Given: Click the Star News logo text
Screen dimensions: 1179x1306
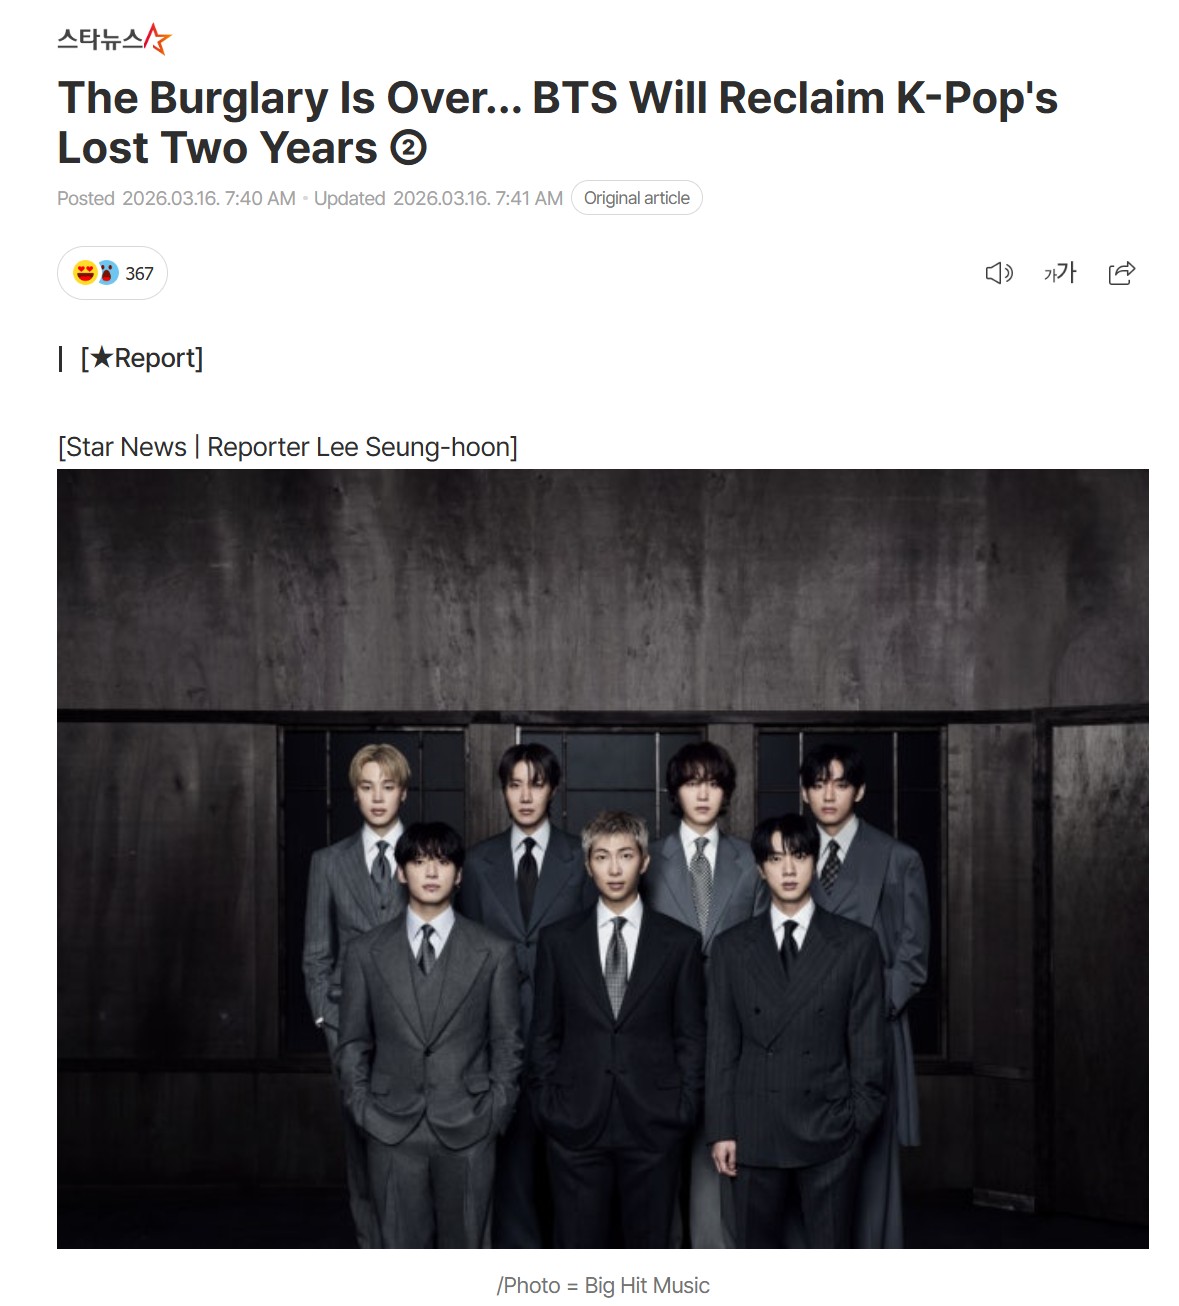Looking at the screenshot, I should tap(100, 40).
